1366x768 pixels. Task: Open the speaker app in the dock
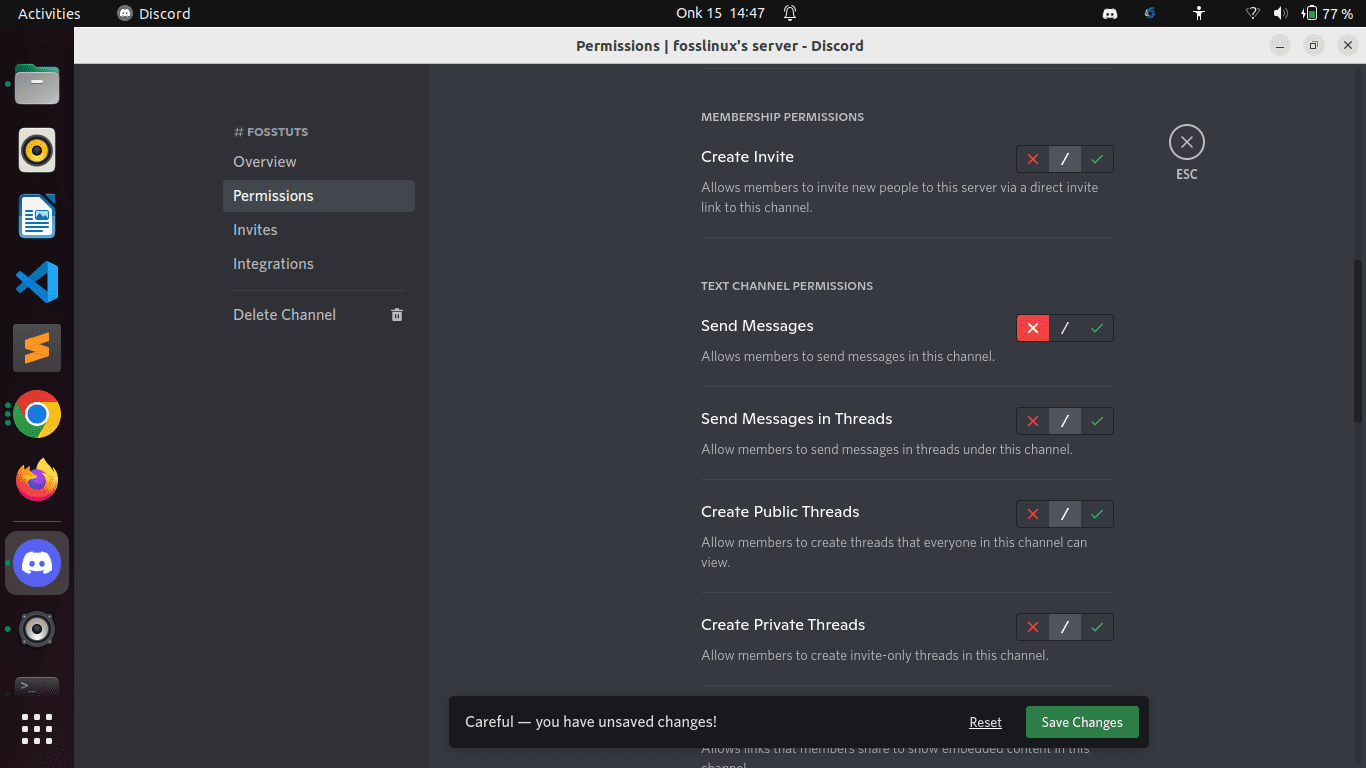coord(37,629)
